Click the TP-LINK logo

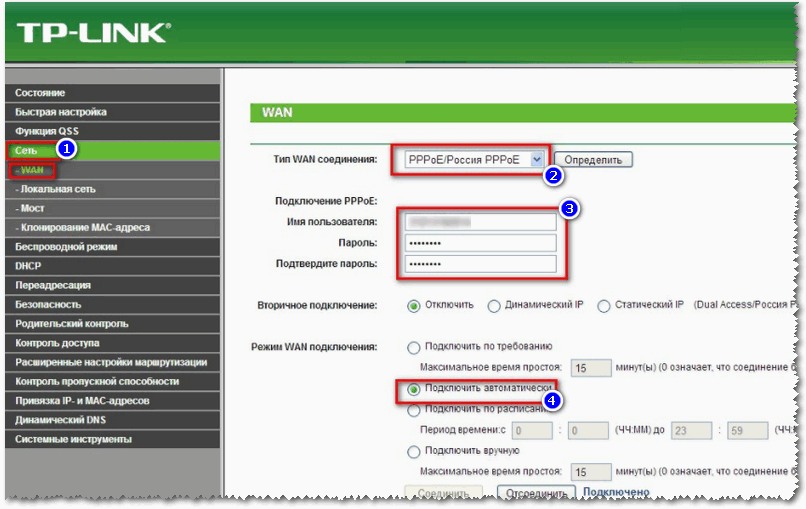coord(93,34)
